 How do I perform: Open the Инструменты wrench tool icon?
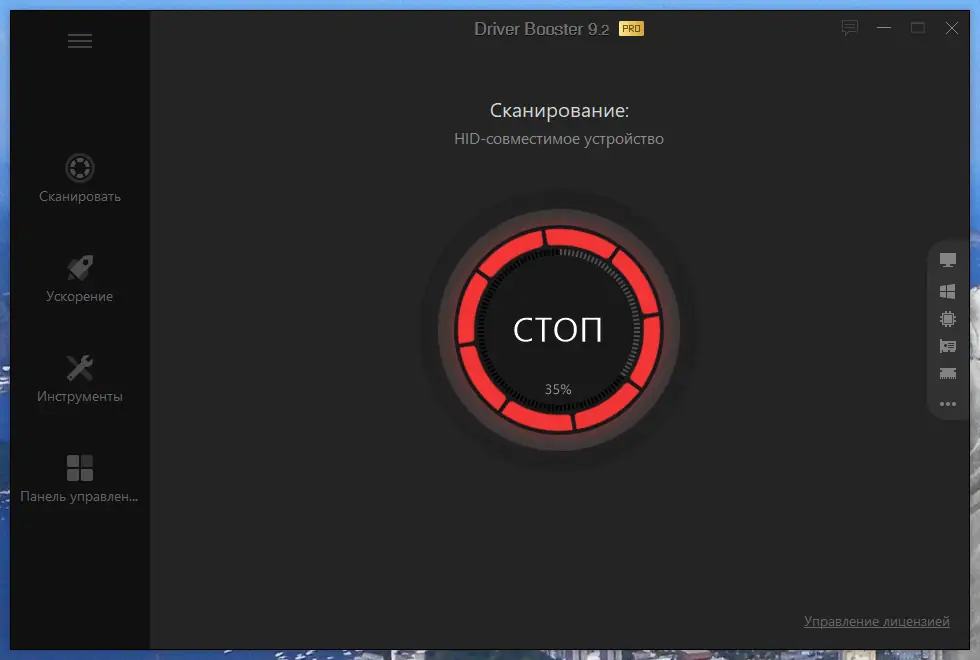80,368
